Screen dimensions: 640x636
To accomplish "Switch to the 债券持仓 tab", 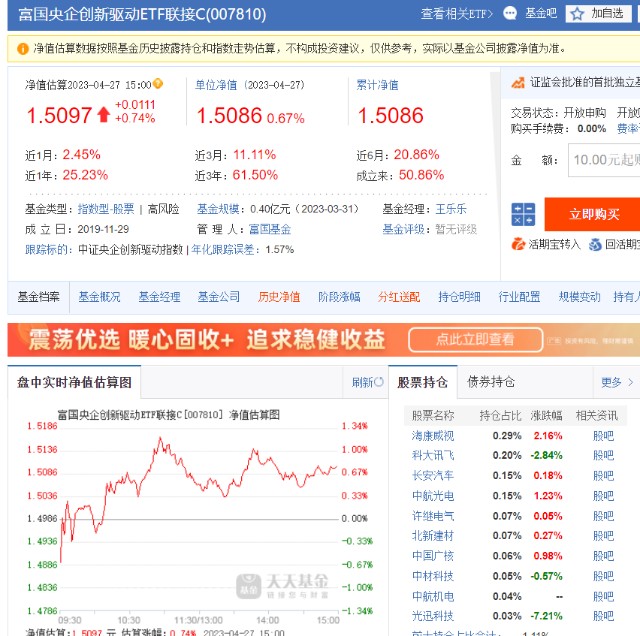I will [491, 382].
